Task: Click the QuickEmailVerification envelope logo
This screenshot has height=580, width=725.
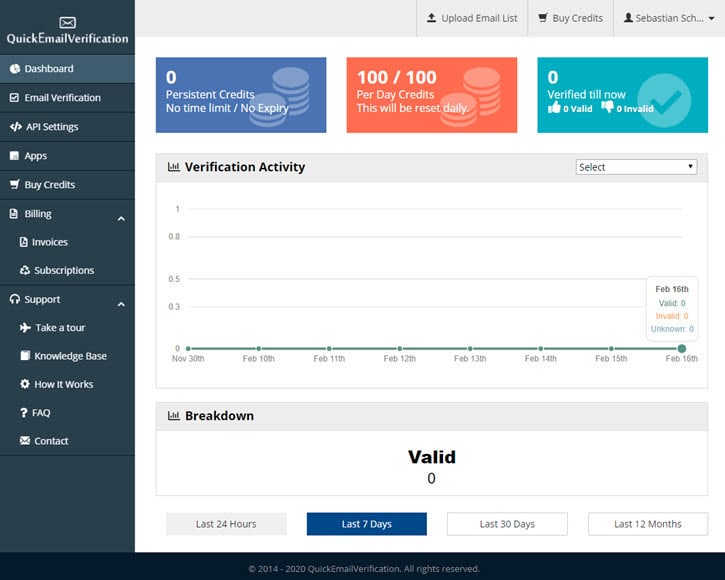Action: (x=67, y=22)
